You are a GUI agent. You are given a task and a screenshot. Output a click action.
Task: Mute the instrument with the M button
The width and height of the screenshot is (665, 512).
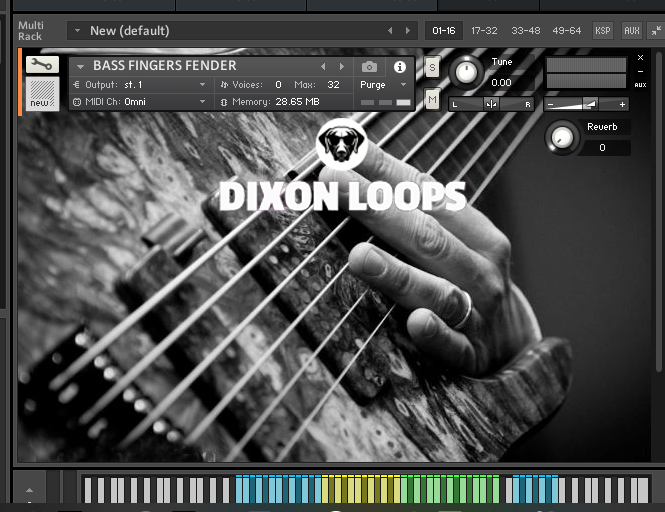click(x=432, y=99)
